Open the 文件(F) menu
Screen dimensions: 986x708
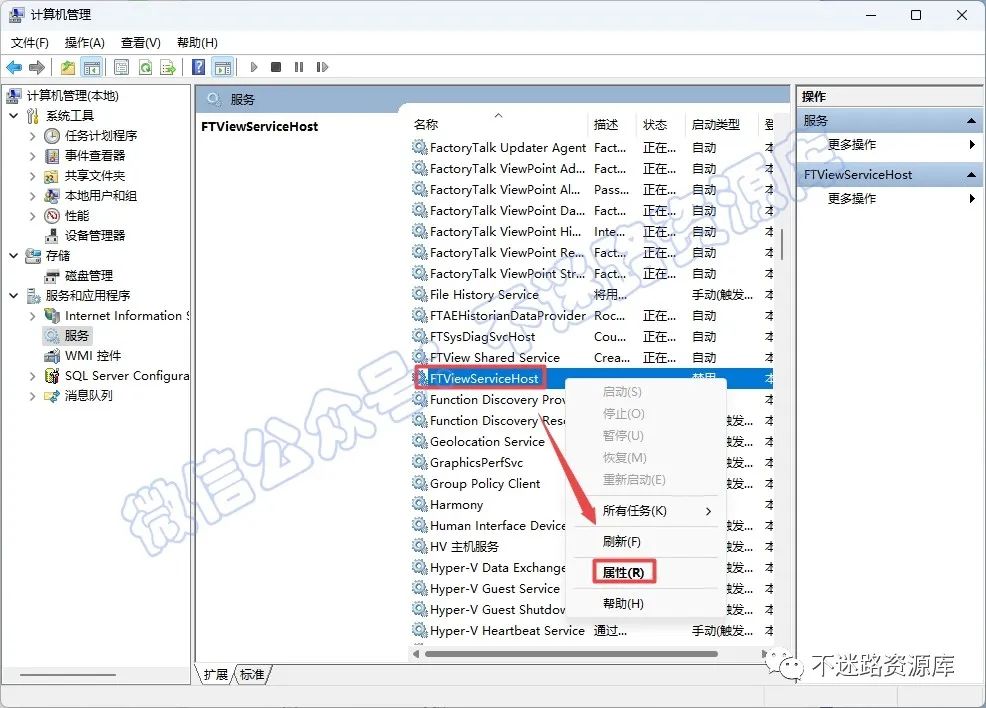click(30, 43)
